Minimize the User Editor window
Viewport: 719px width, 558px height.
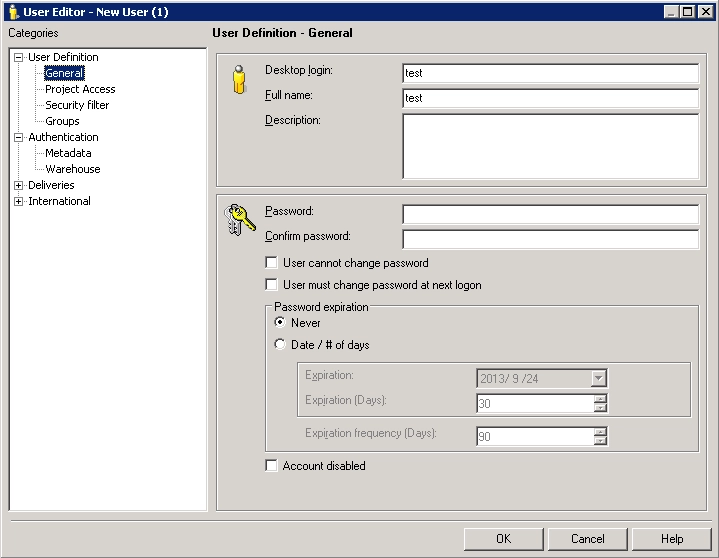pyautogui.click(x=671, y=12)
